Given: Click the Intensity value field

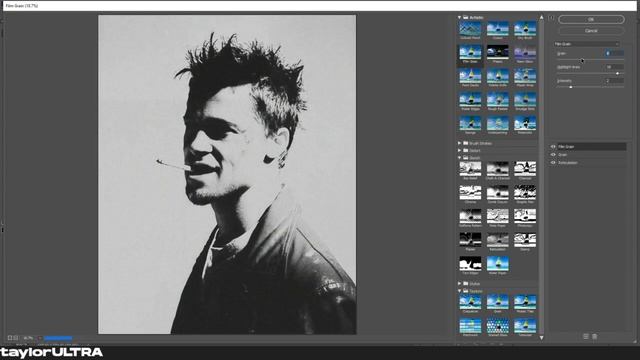Looking at the screenshot, I should pos(614,81).
